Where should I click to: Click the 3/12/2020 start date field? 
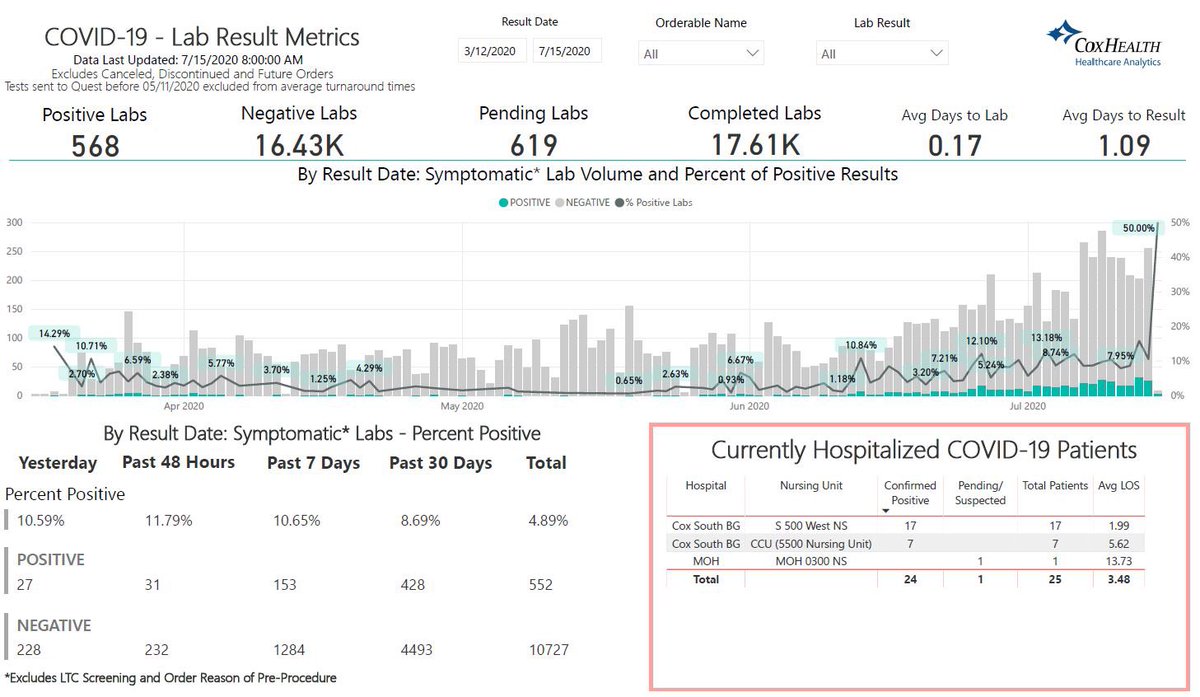[x=493, y=51]
